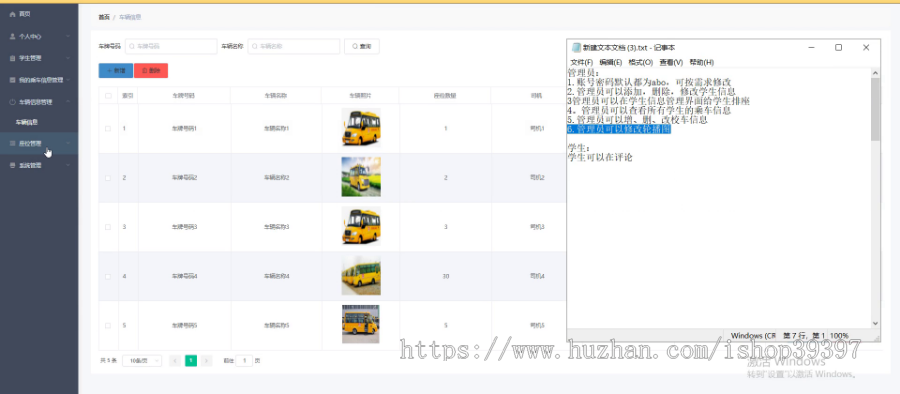Expand the 个人中心 sidebar chevron
The image size is (900, 394).
tap(68, 36)
